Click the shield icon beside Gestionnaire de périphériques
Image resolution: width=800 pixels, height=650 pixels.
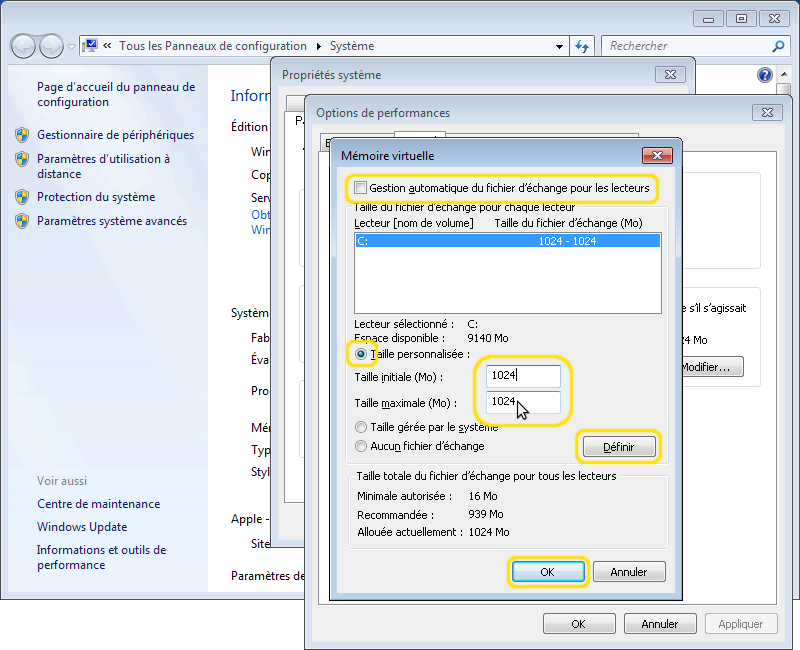[22, 135]
